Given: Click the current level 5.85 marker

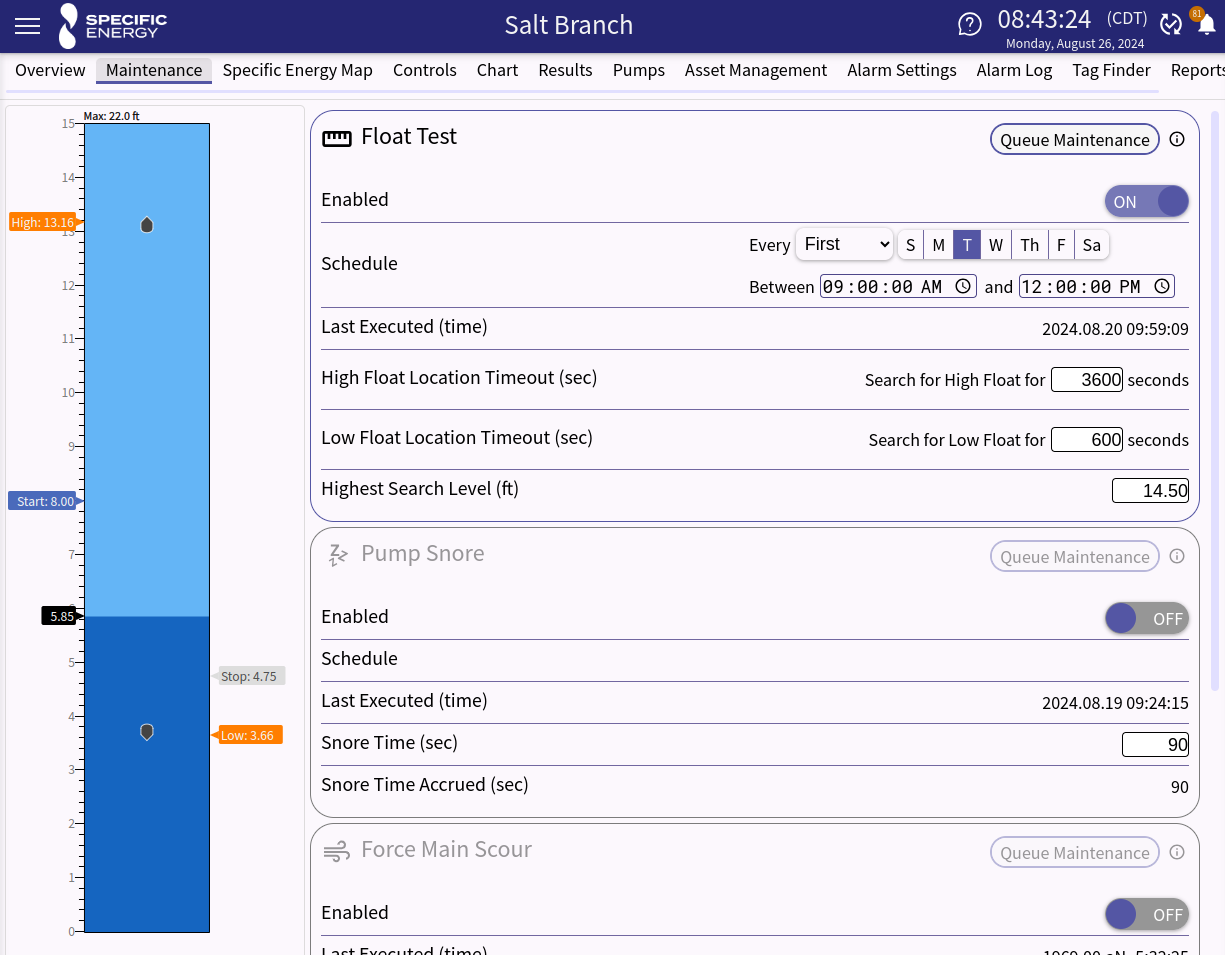Looking at the screenshot, I should [61, 616].
